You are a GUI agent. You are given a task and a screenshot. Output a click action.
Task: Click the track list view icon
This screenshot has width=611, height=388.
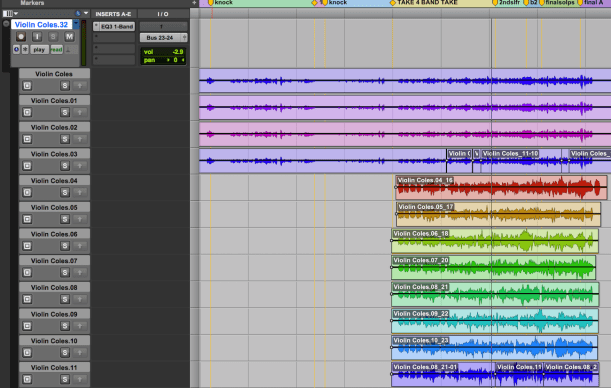click(x=7, y=14)
